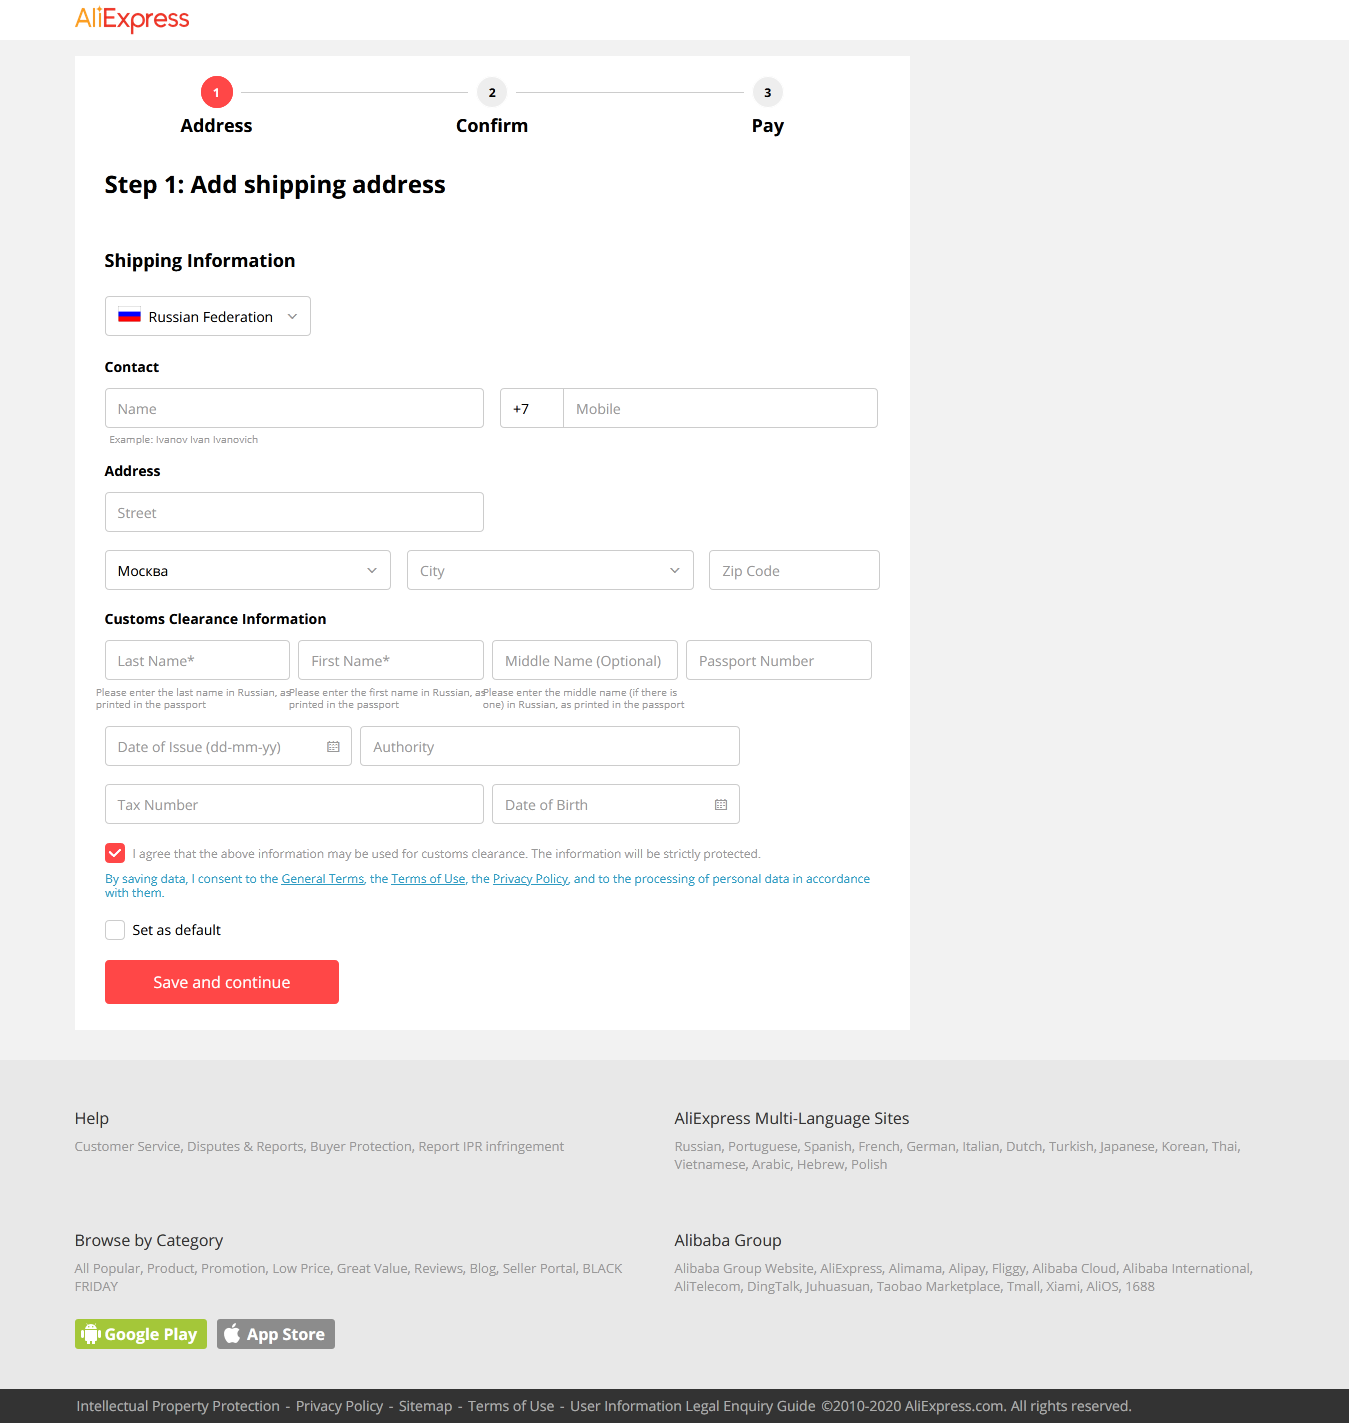
Task: Open the City dropdown
Action: [x=550, y=570]
